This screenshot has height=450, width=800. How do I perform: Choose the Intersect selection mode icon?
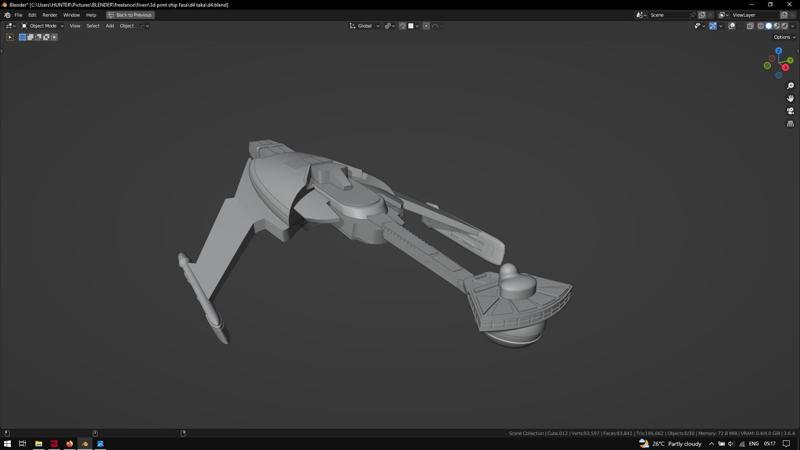[54, 37]
